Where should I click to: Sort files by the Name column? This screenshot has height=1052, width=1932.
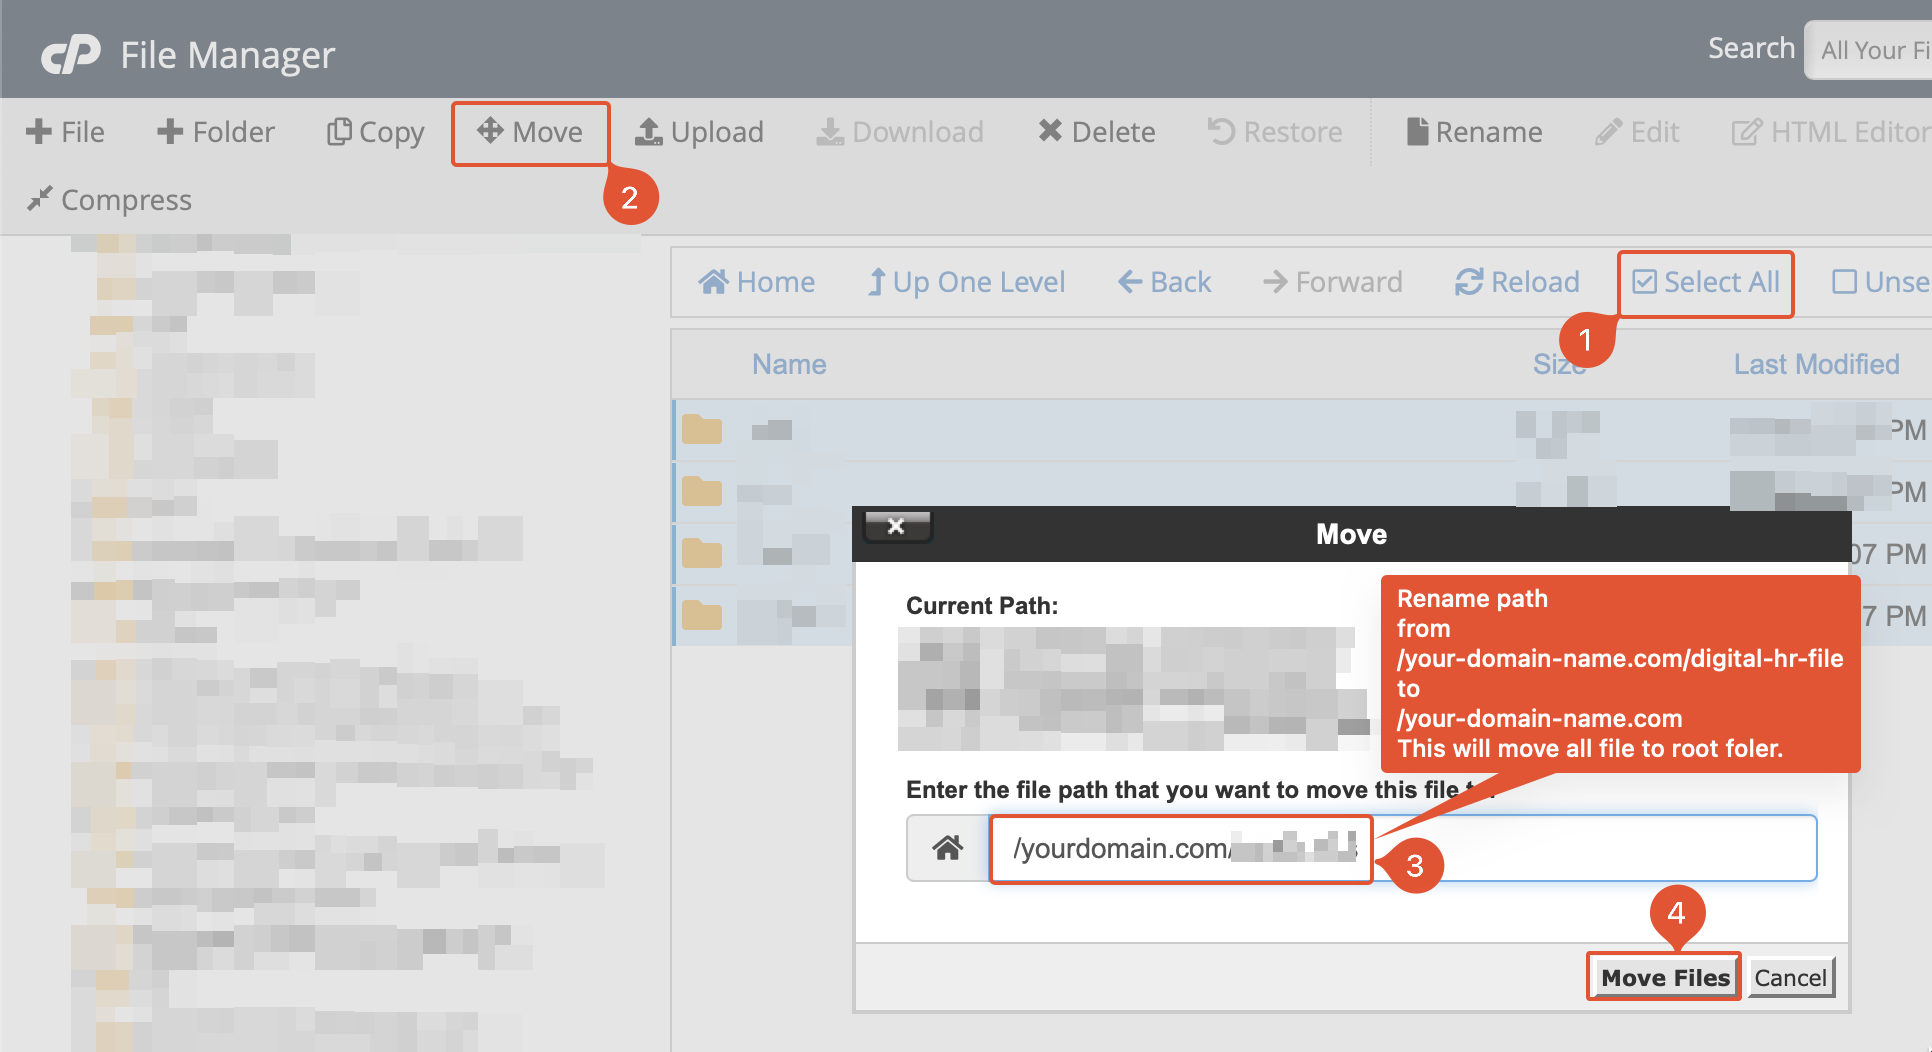pyautogui.click(x=789, y=364)
